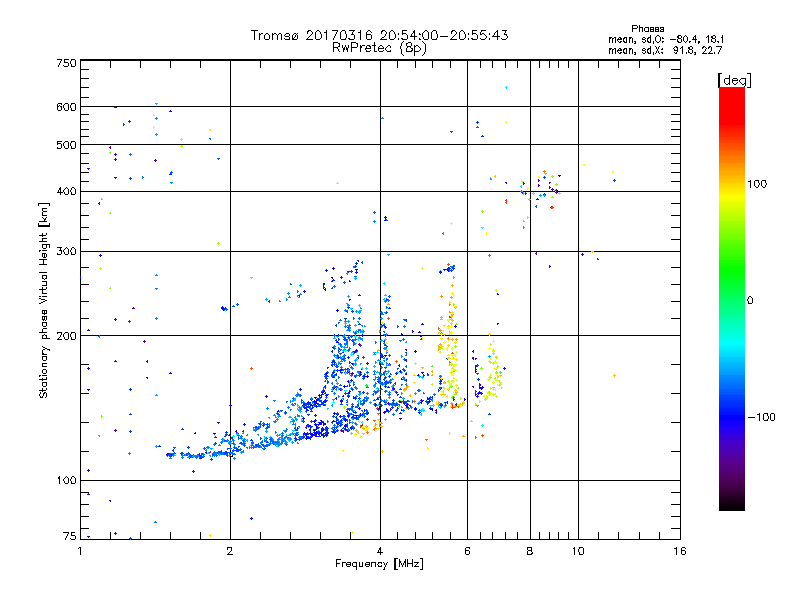Image resolution: width=800 pixels, height=600 pixels.
Task: Click the x-axis '1' tick label
Action: (x=80, y=551)
